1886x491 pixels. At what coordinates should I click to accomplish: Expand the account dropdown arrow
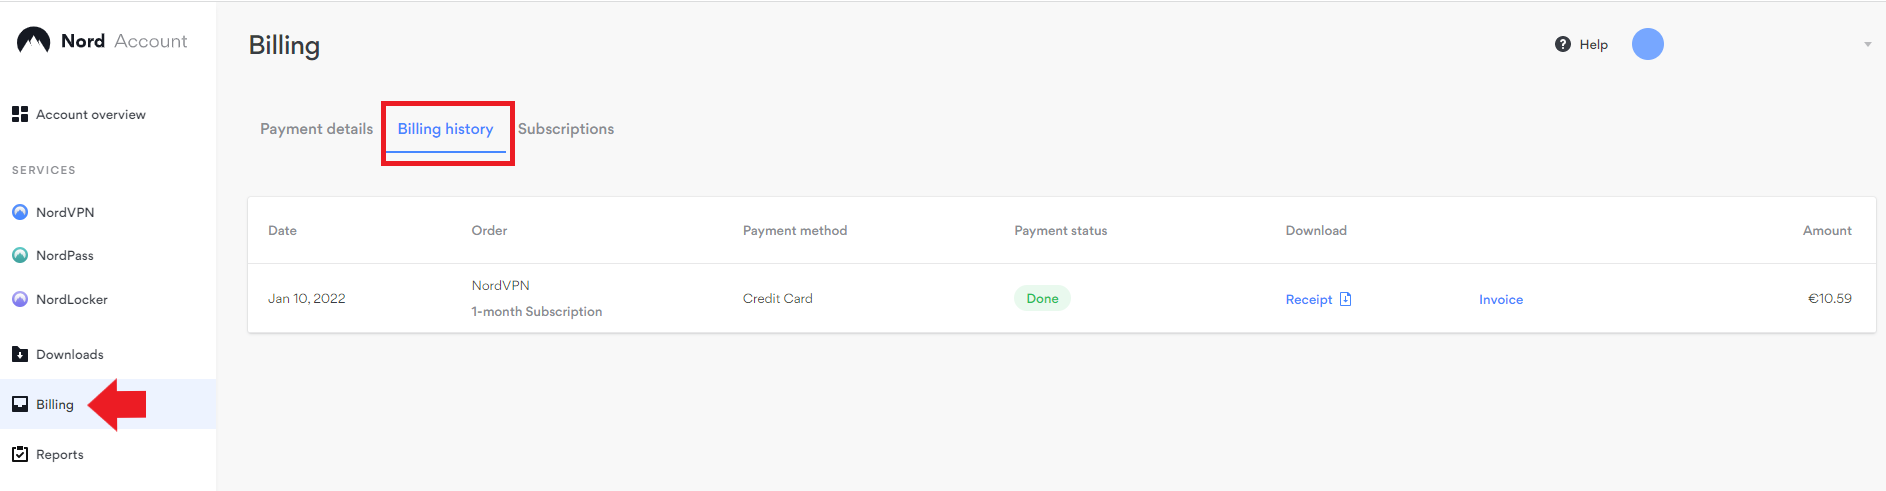pos(1867,44)
